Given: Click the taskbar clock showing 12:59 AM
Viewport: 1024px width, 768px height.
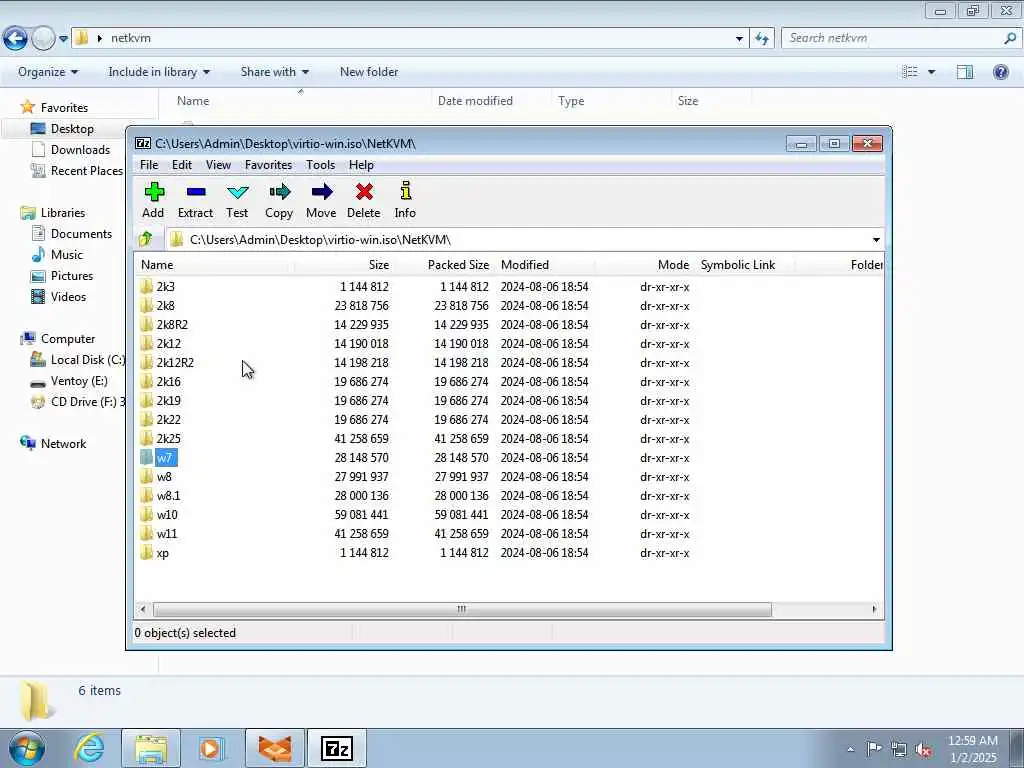Looking at the screenshot, I should click(972, 749).
